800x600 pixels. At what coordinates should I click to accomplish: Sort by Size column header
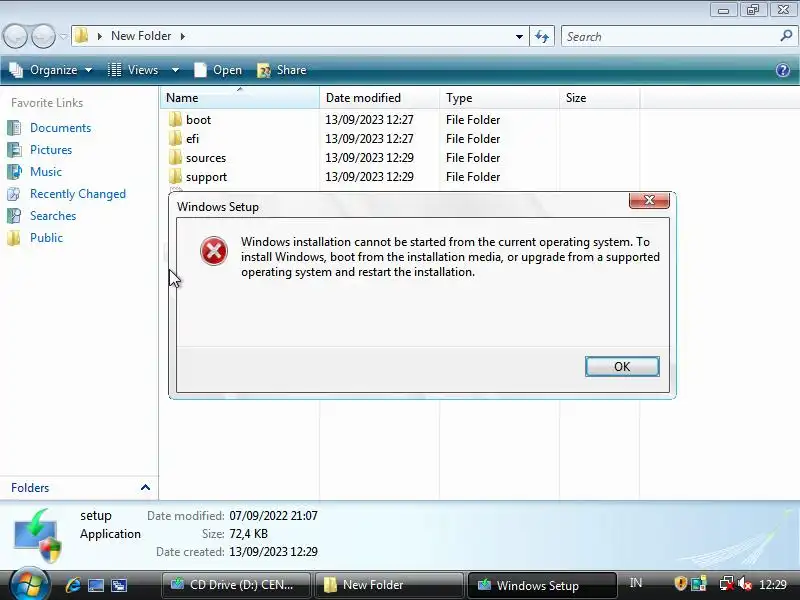pos(599,97)
